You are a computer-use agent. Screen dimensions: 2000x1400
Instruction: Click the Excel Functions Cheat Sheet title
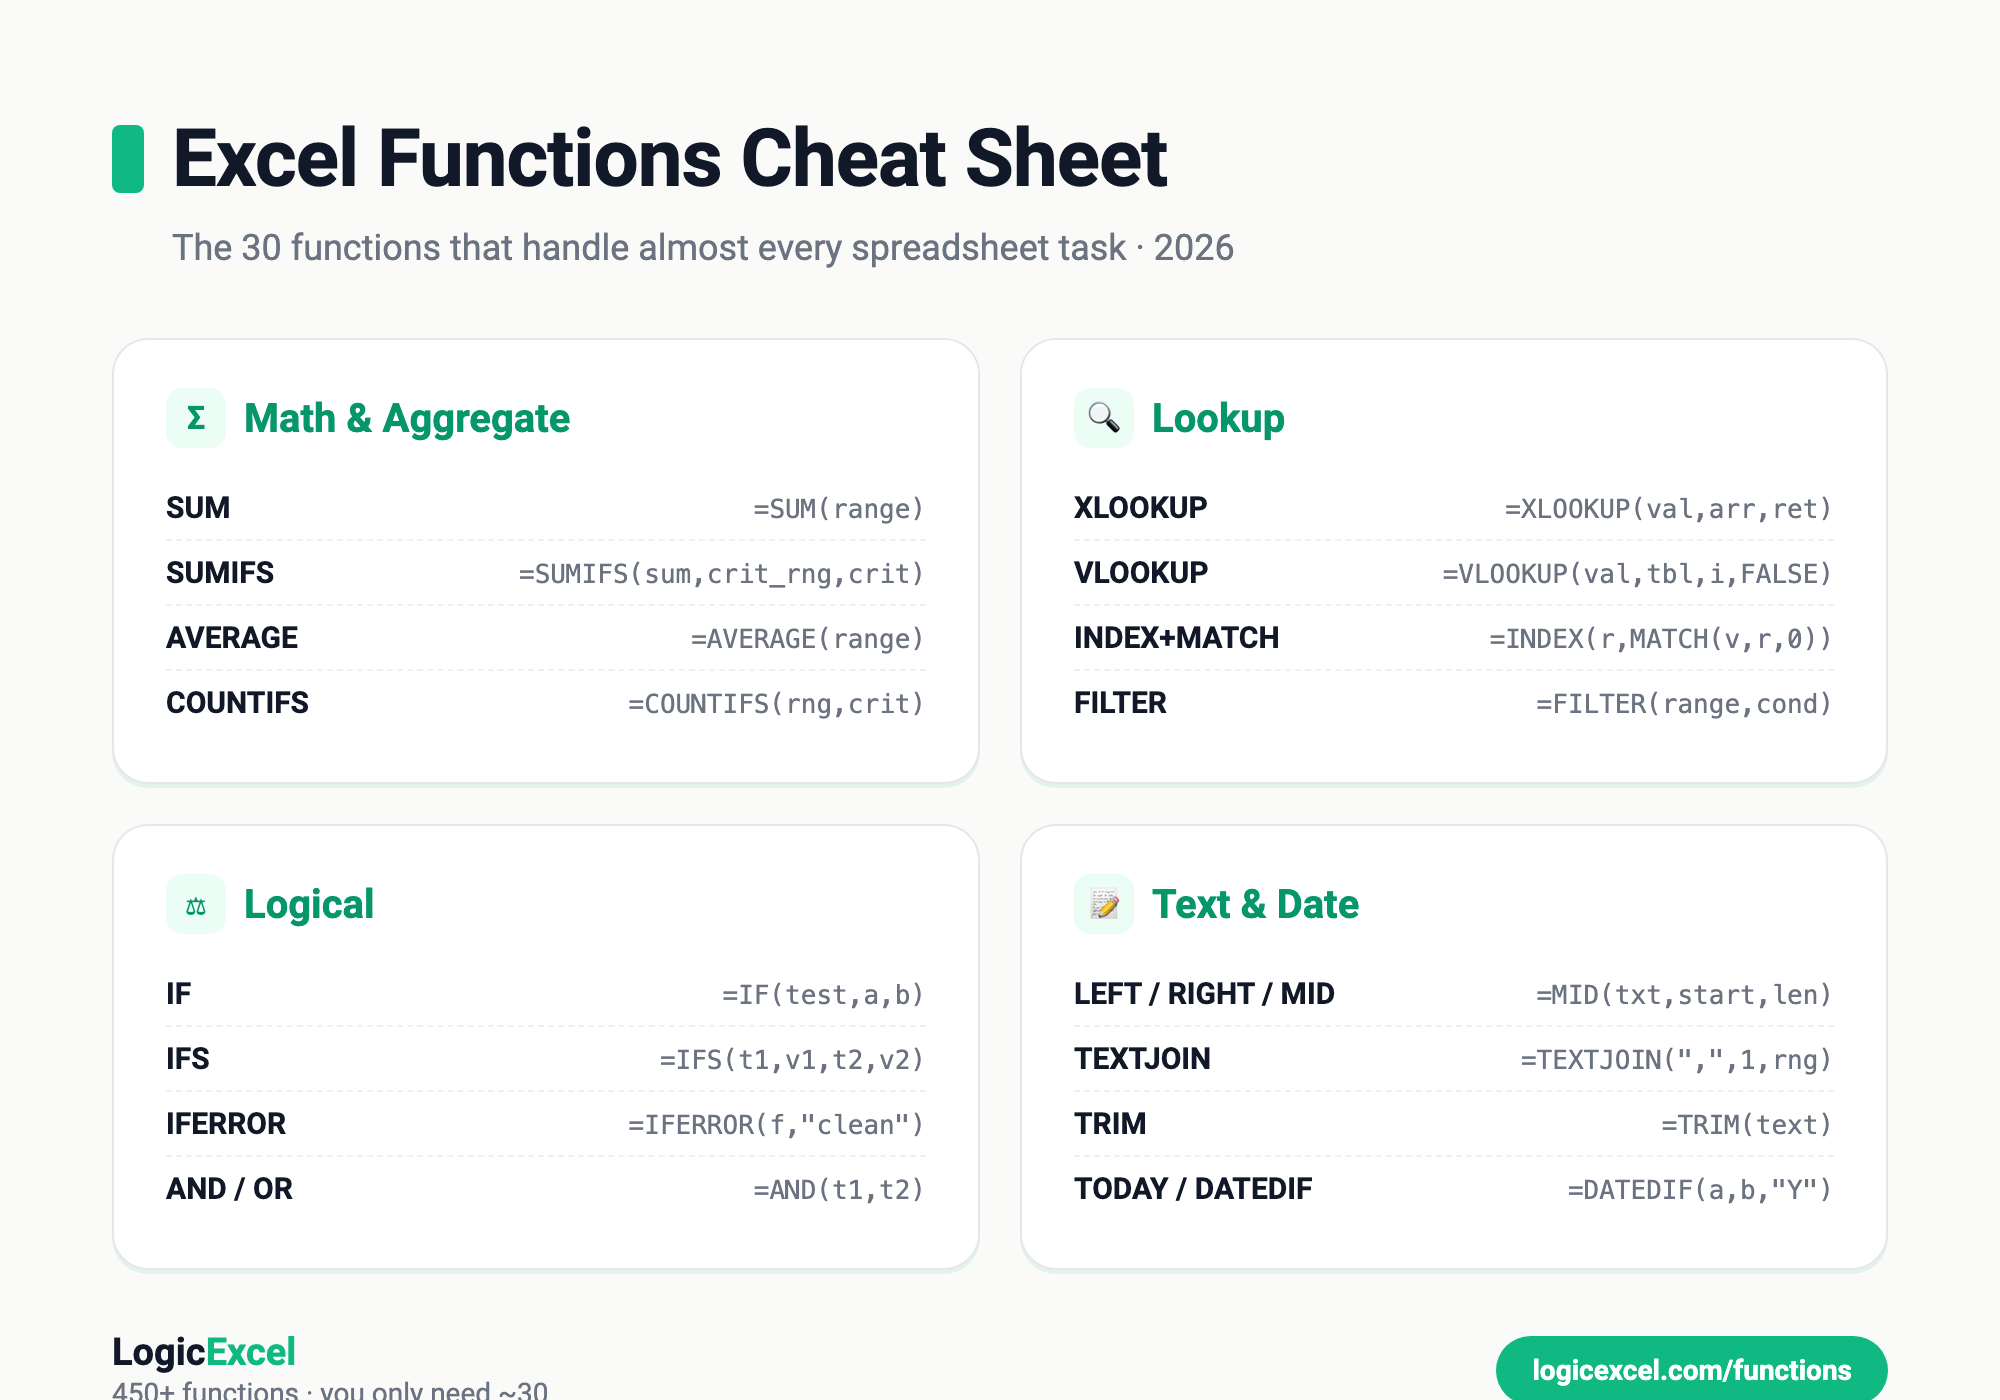click(x=670, y=158)
